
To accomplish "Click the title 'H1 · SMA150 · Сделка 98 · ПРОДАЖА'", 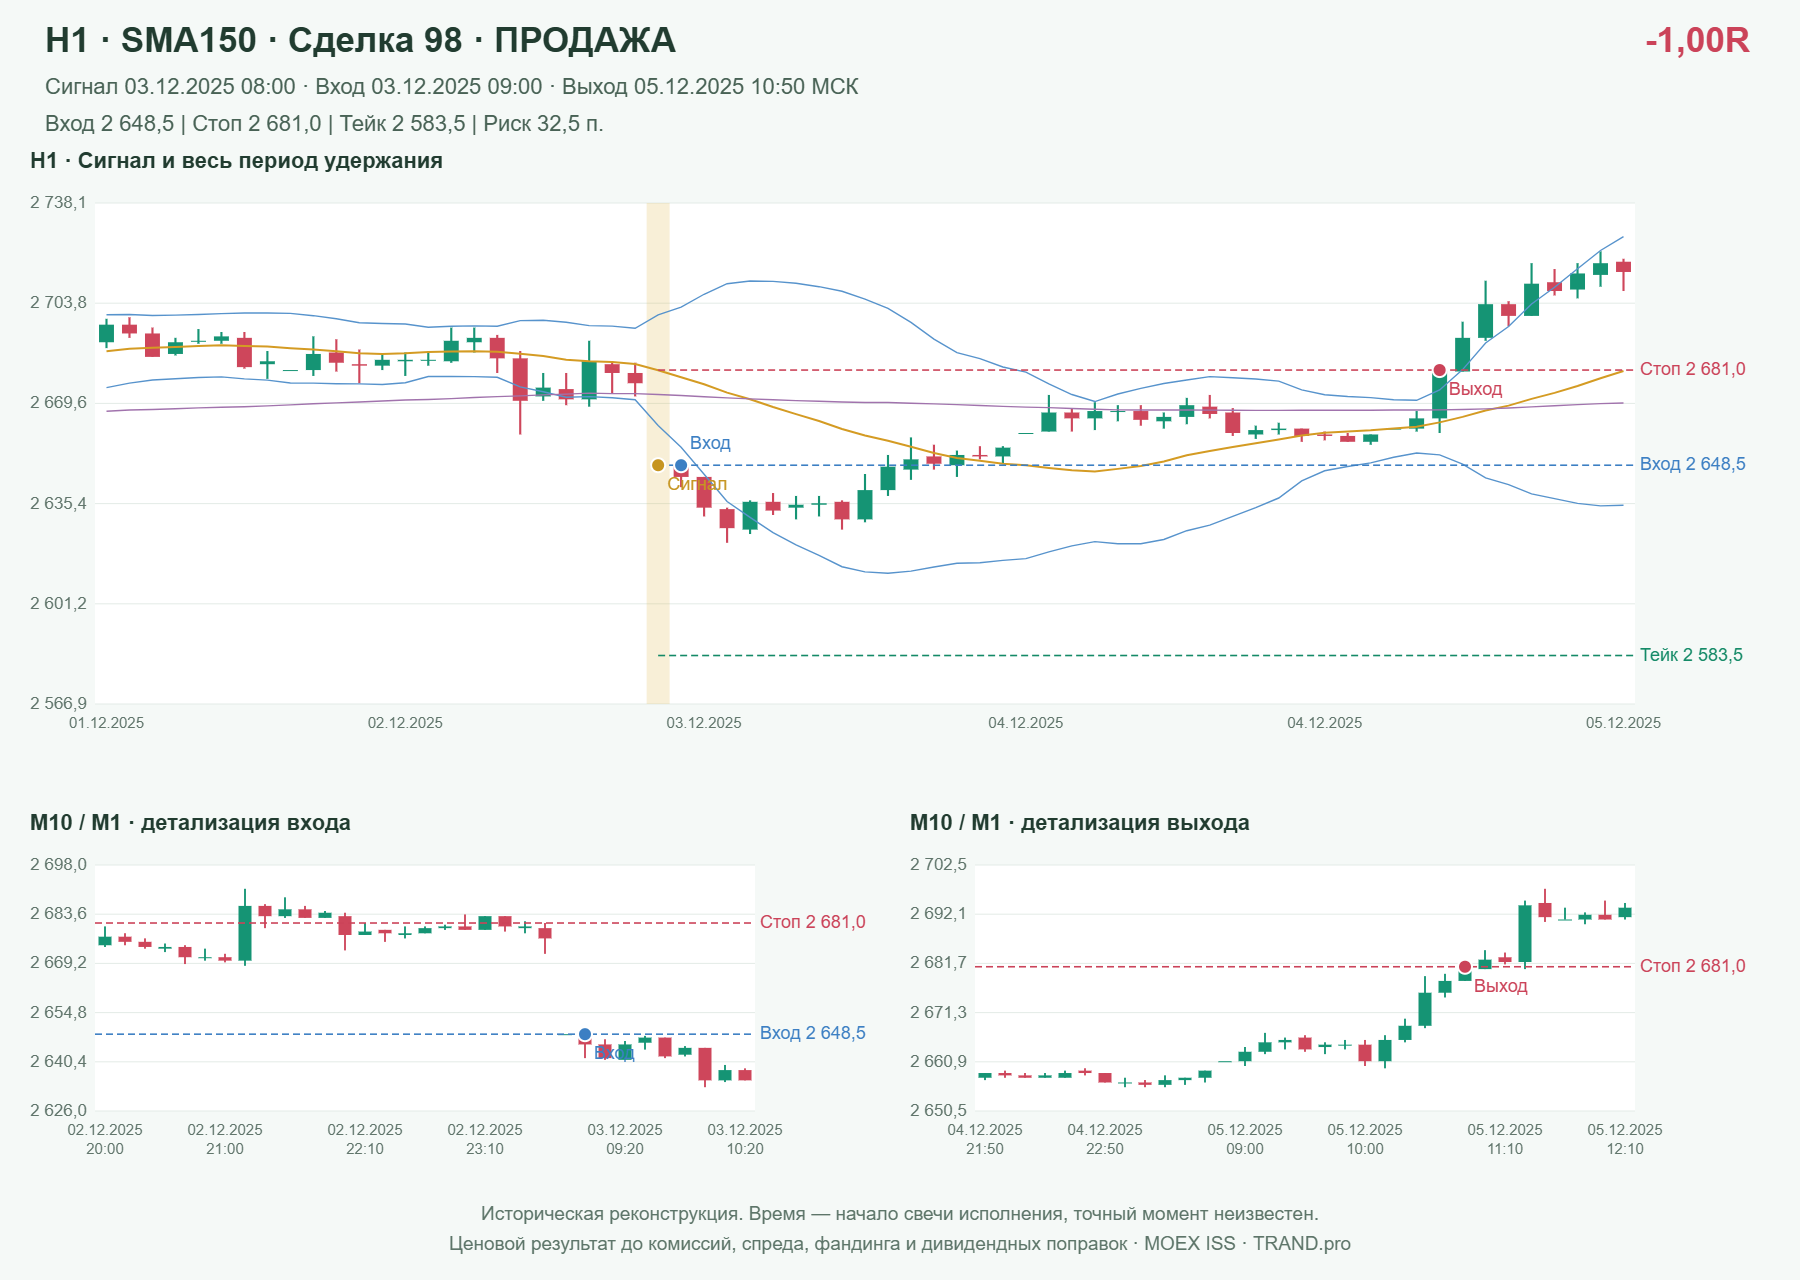I will click(x=361, y=40).
